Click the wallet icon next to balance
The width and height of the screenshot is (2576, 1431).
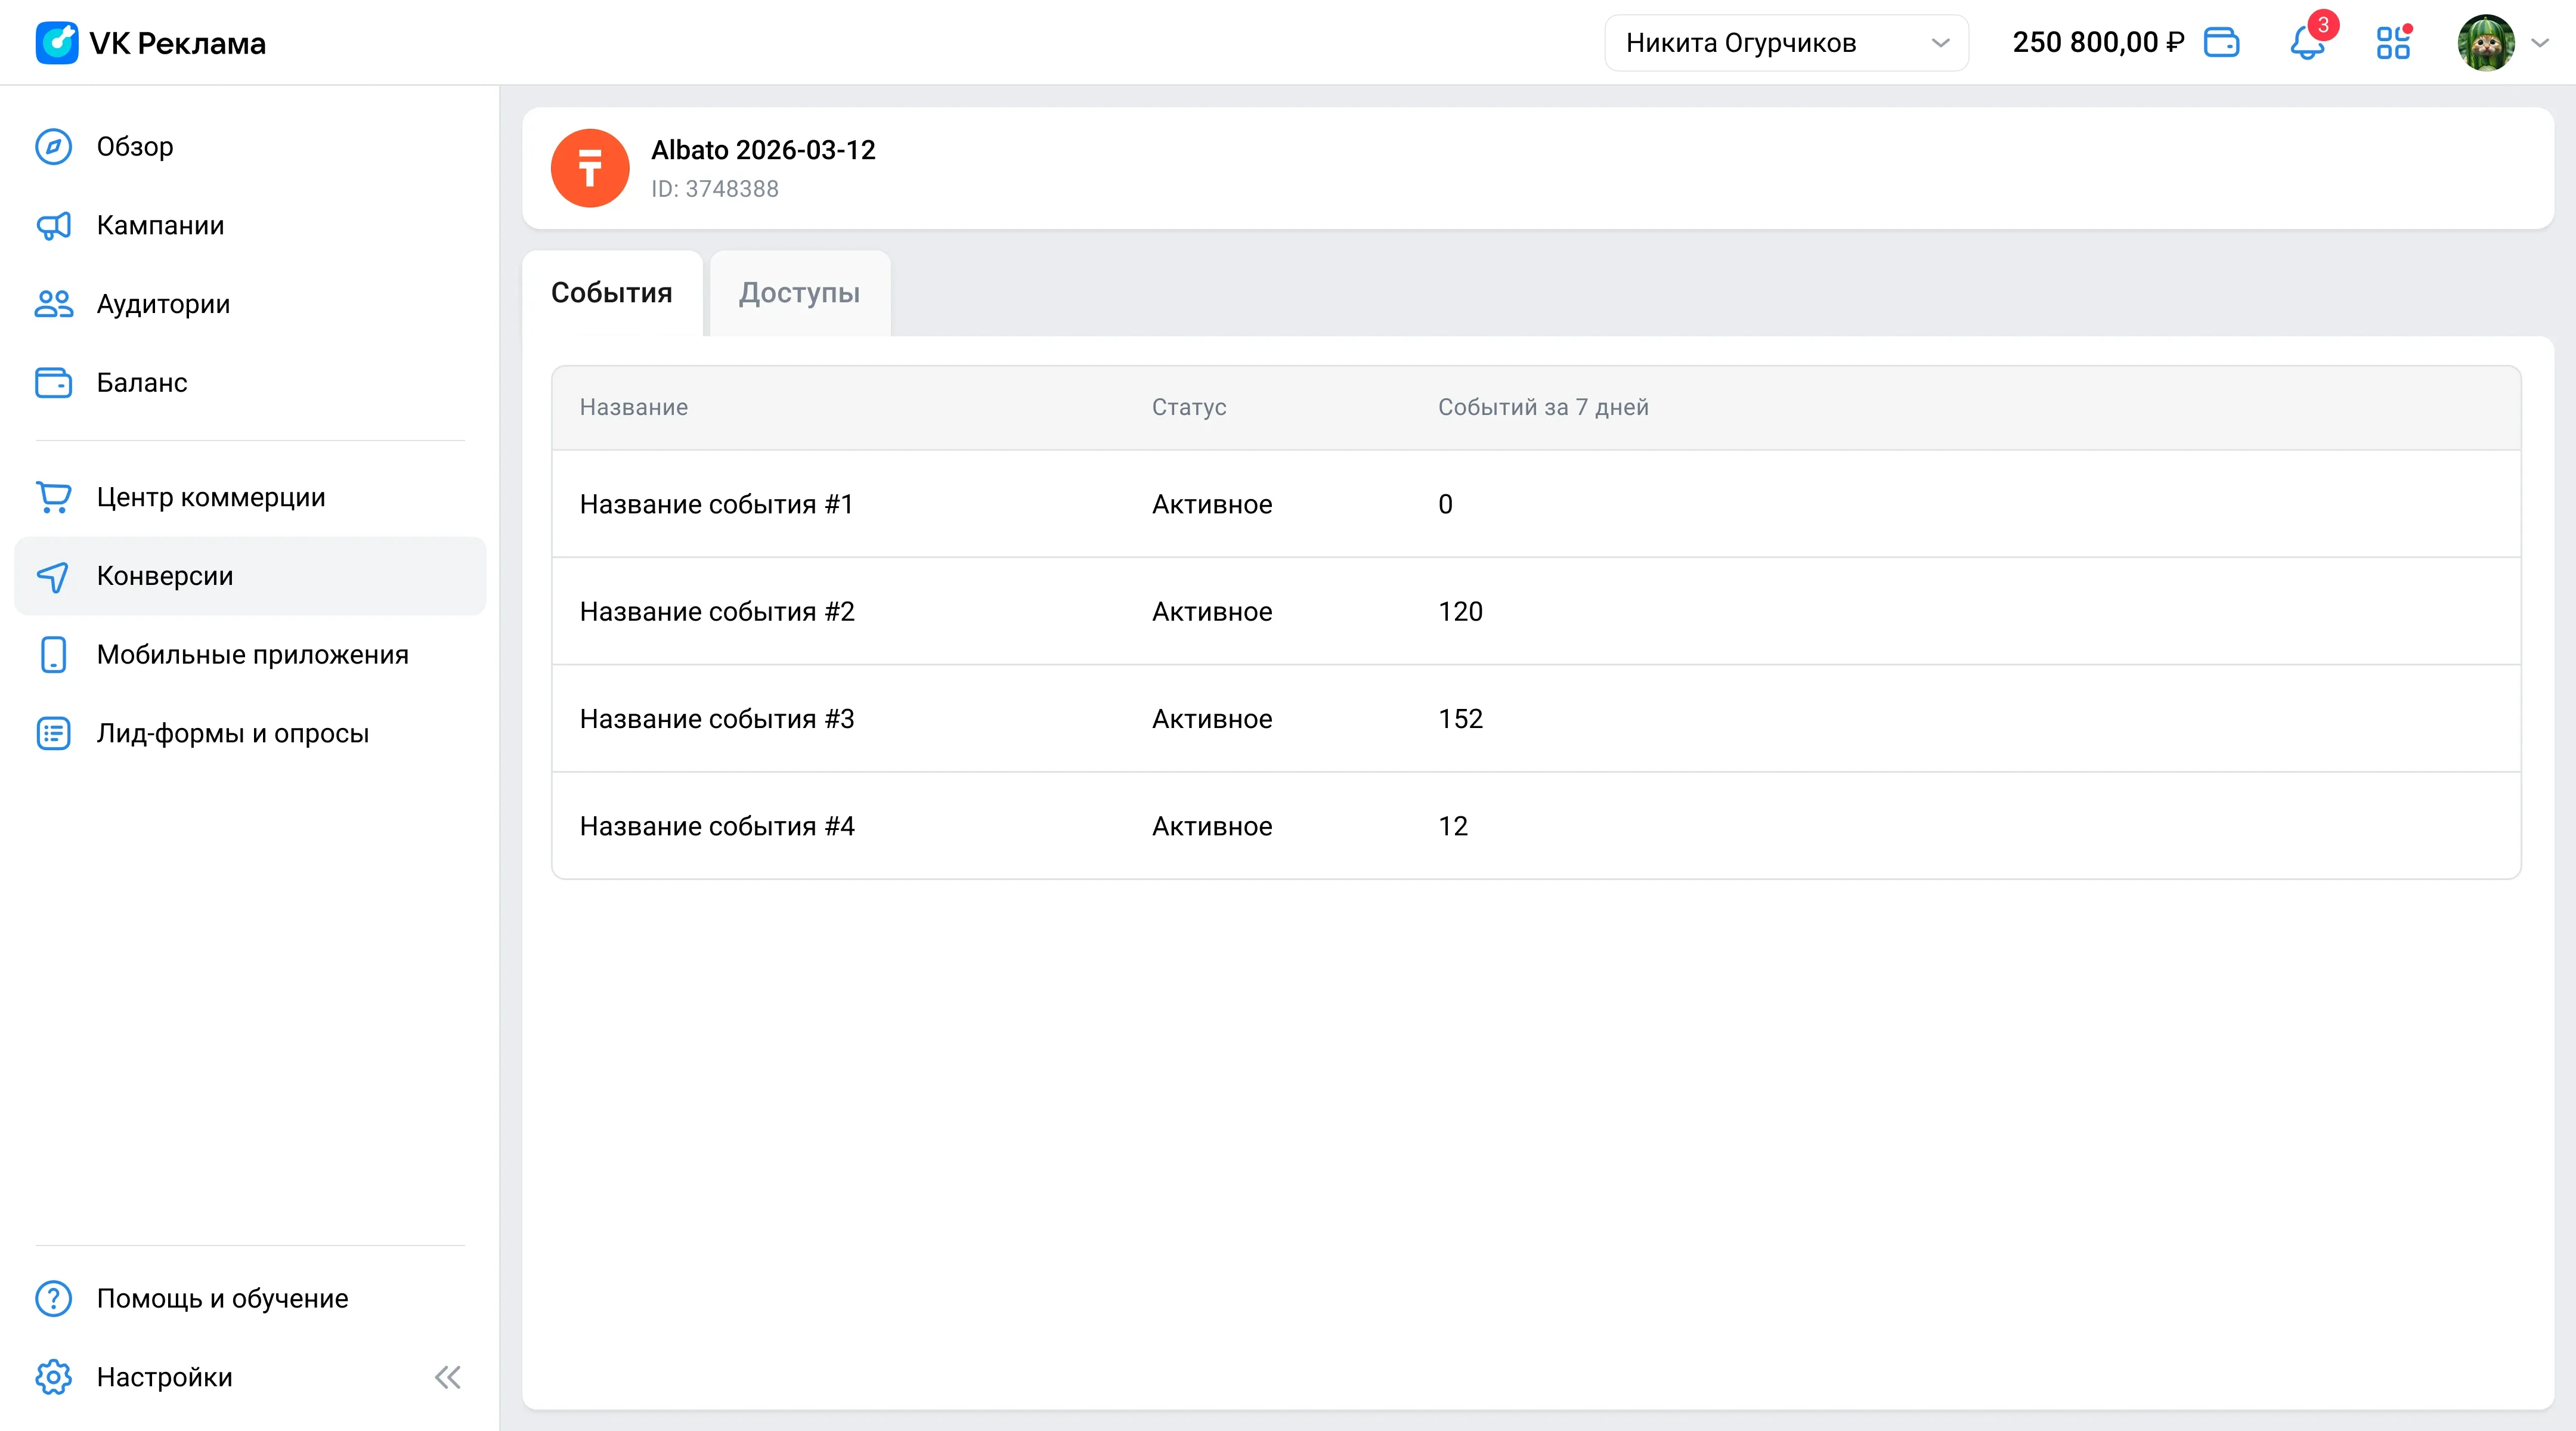(2221, 43)
